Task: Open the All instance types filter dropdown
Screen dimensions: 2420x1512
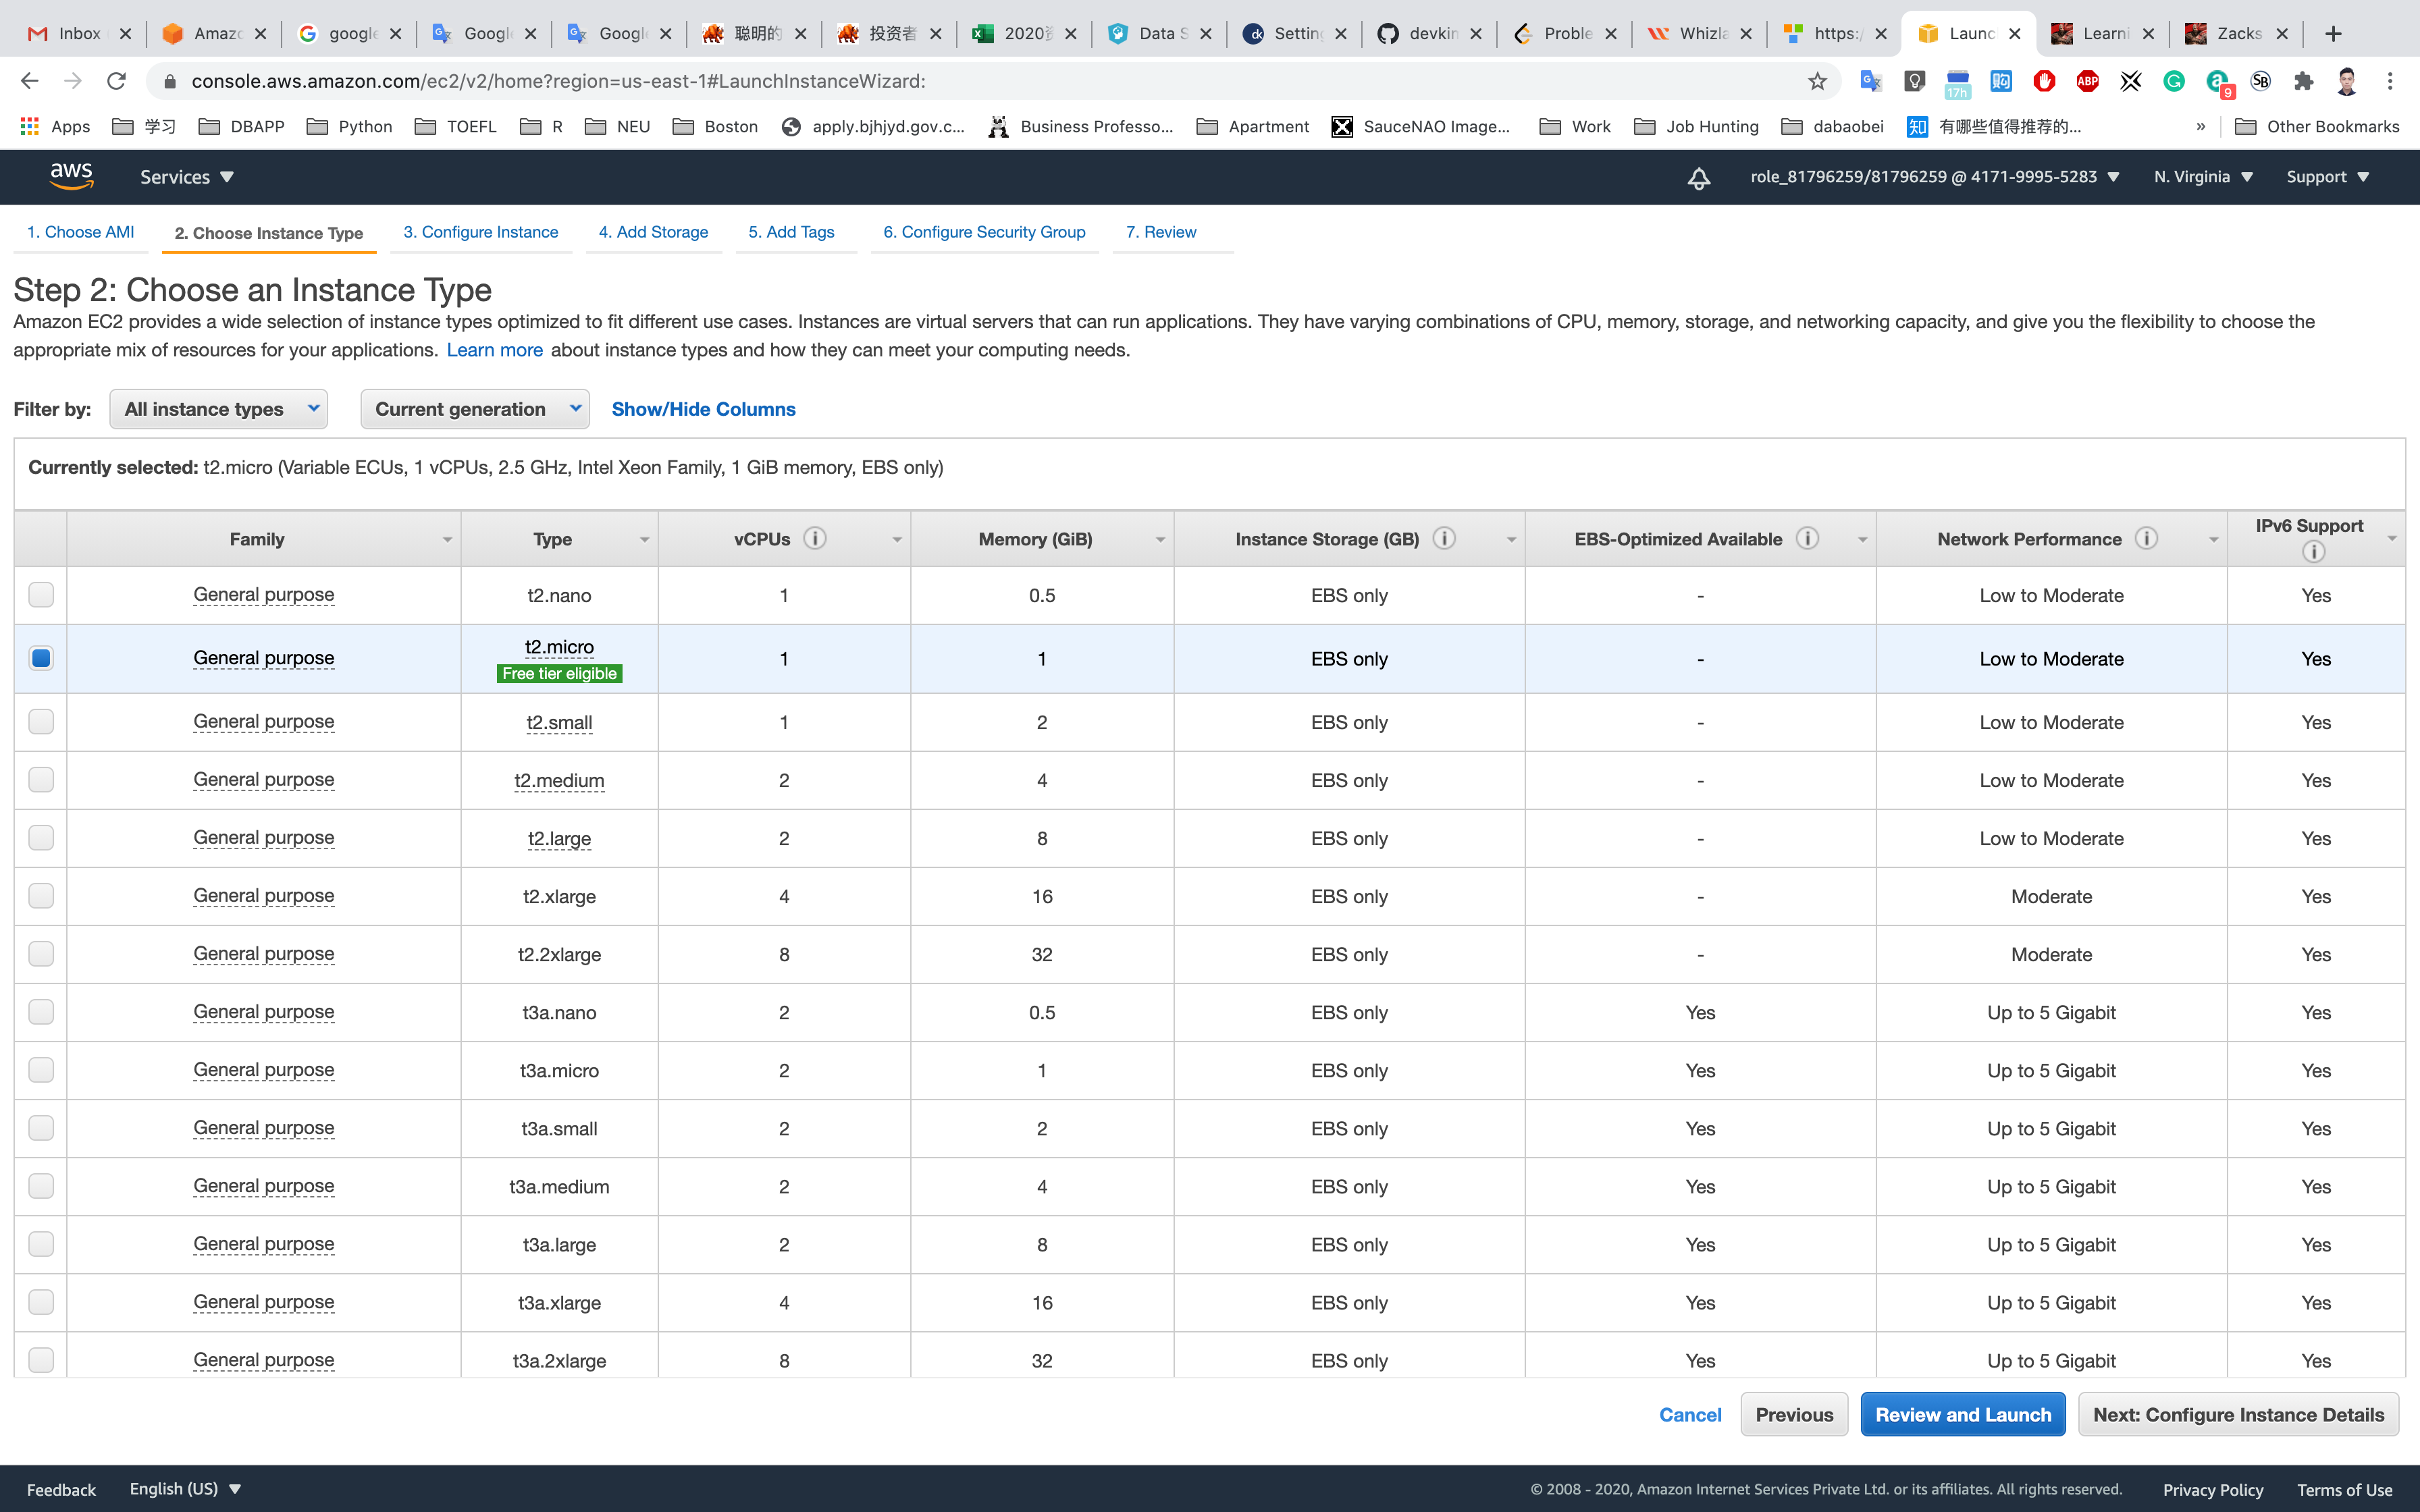Action: (219, 409)
